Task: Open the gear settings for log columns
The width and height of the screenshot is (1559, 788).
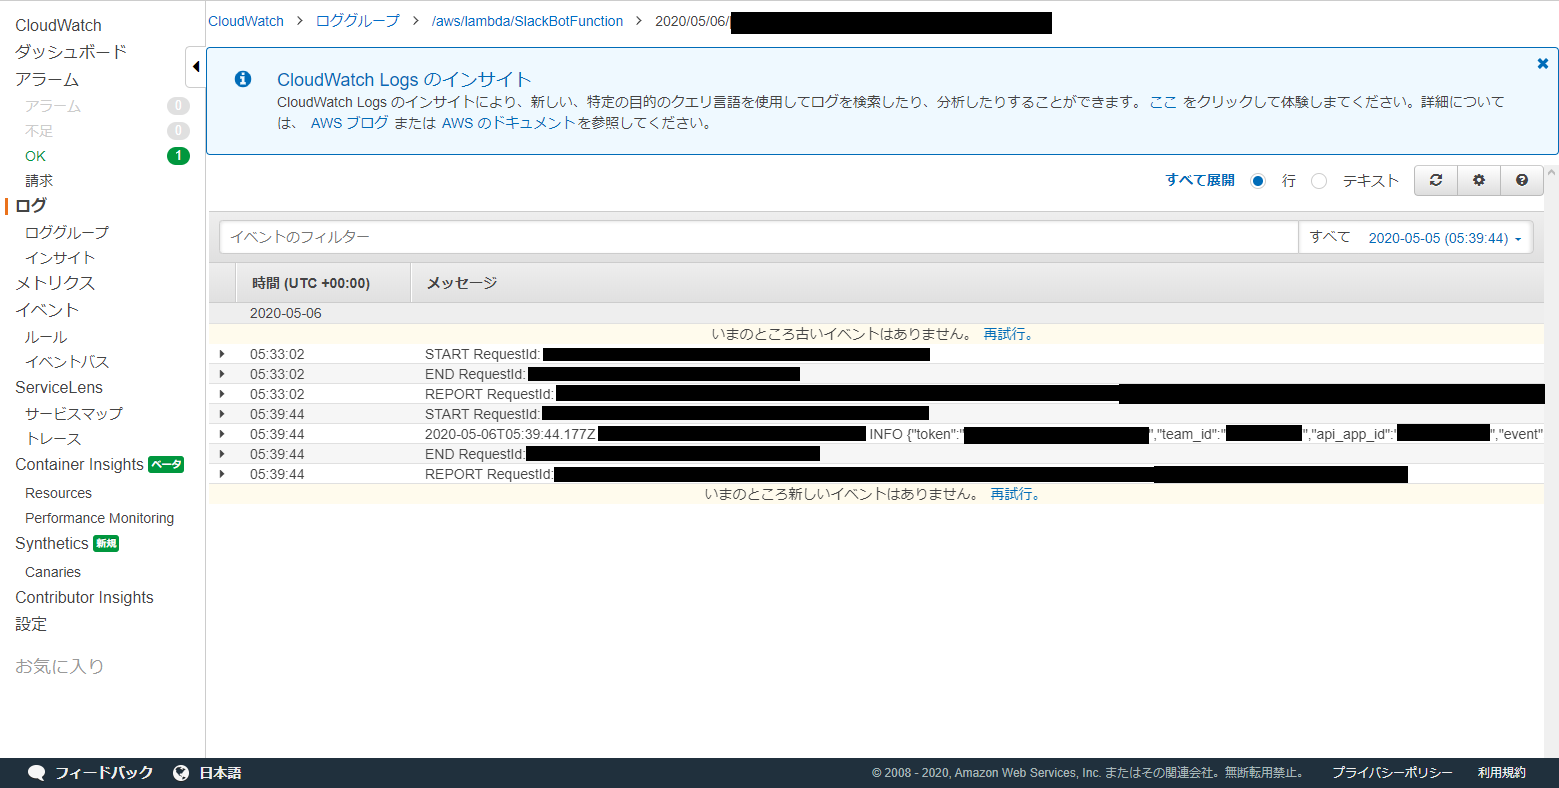Action: pyautogui.click(x=1479, y=180)
